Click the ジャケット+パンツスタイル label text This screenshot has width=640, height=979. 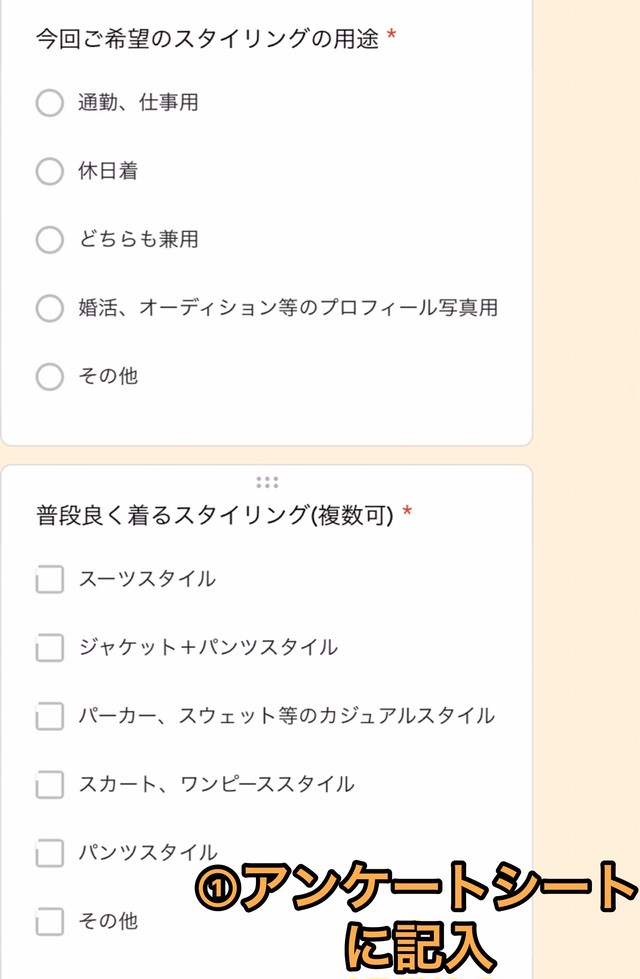coord(208,647)
